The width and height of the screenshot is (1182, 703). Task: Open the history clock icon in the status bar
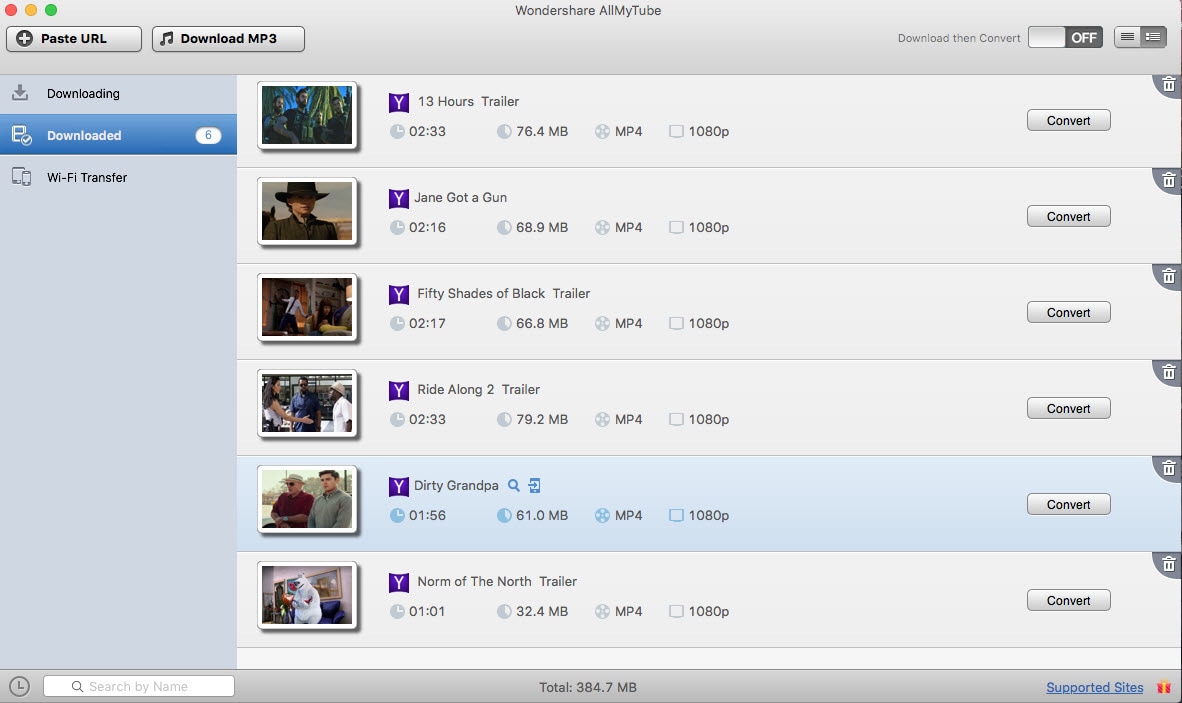click(x=20, y=686)
